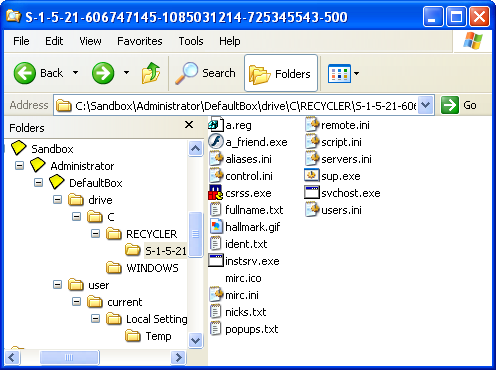Collapse the current folder node
Viewport: 496px width, 370px height.
(x=77, y=302)
